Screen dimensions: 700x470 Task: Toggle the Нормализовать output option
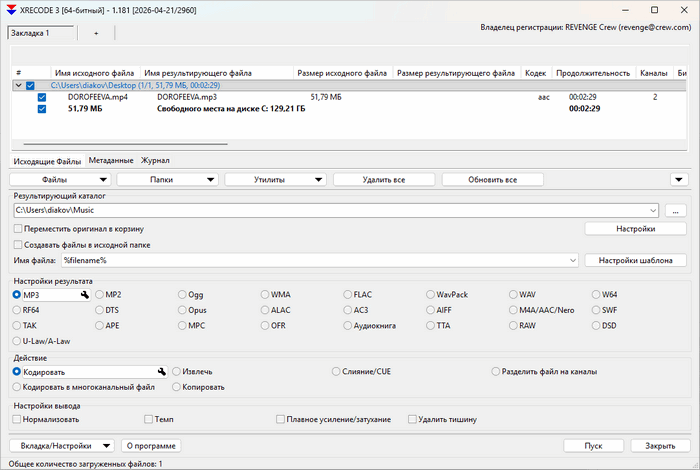[18, 419]
